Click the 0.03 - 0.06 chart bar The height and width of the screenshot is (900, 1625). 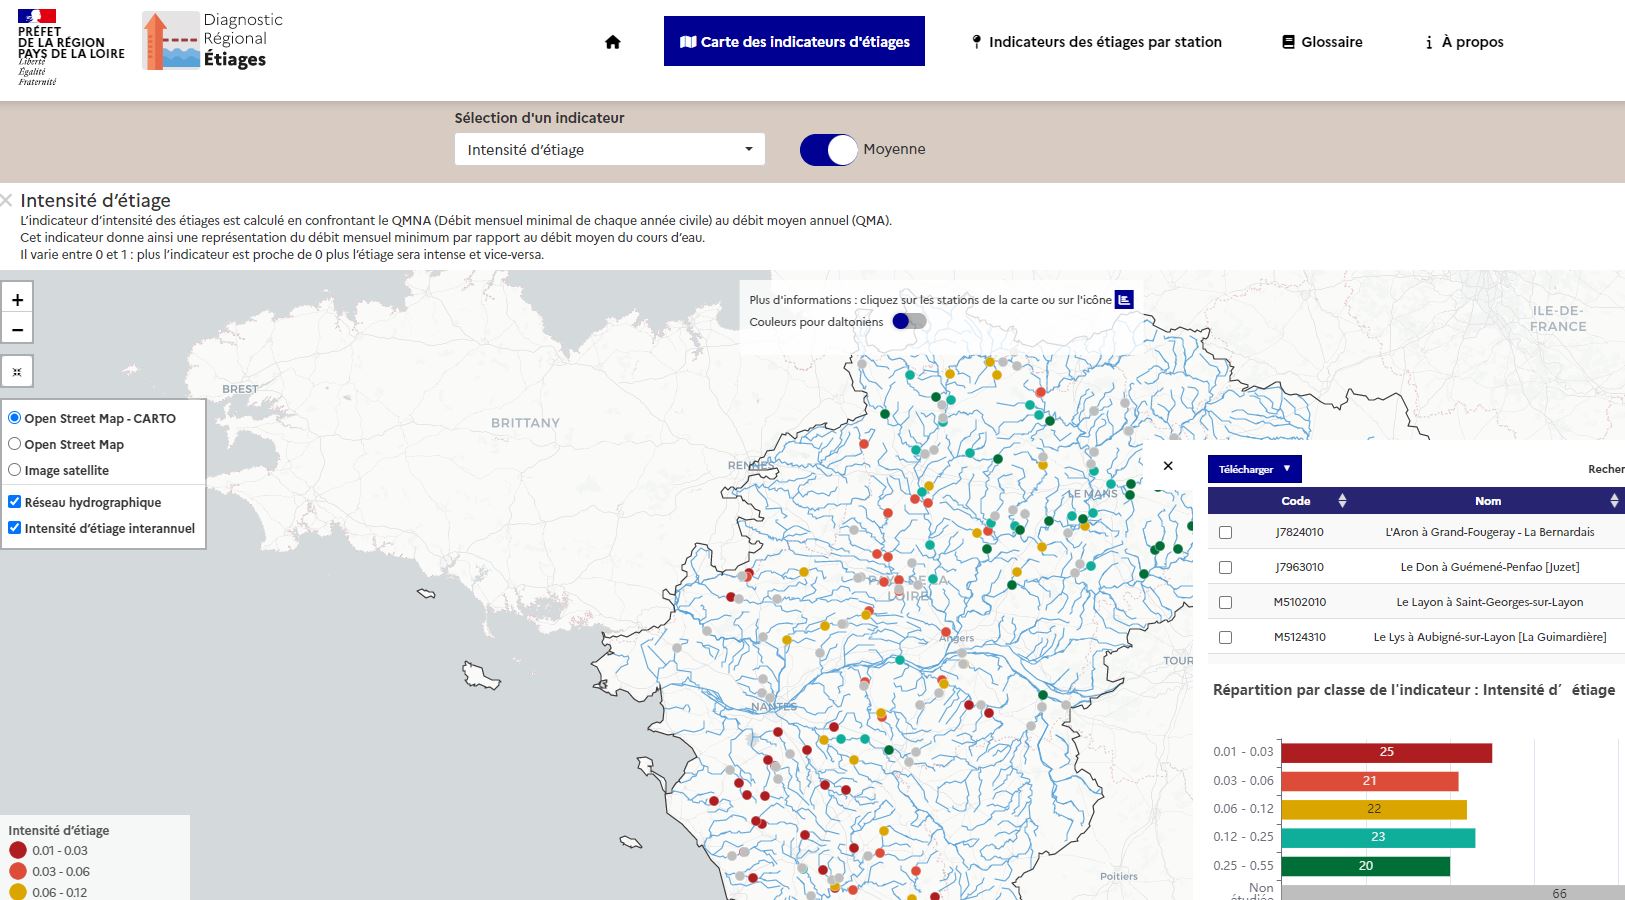pyautogui.click(x=1369, y=781)
